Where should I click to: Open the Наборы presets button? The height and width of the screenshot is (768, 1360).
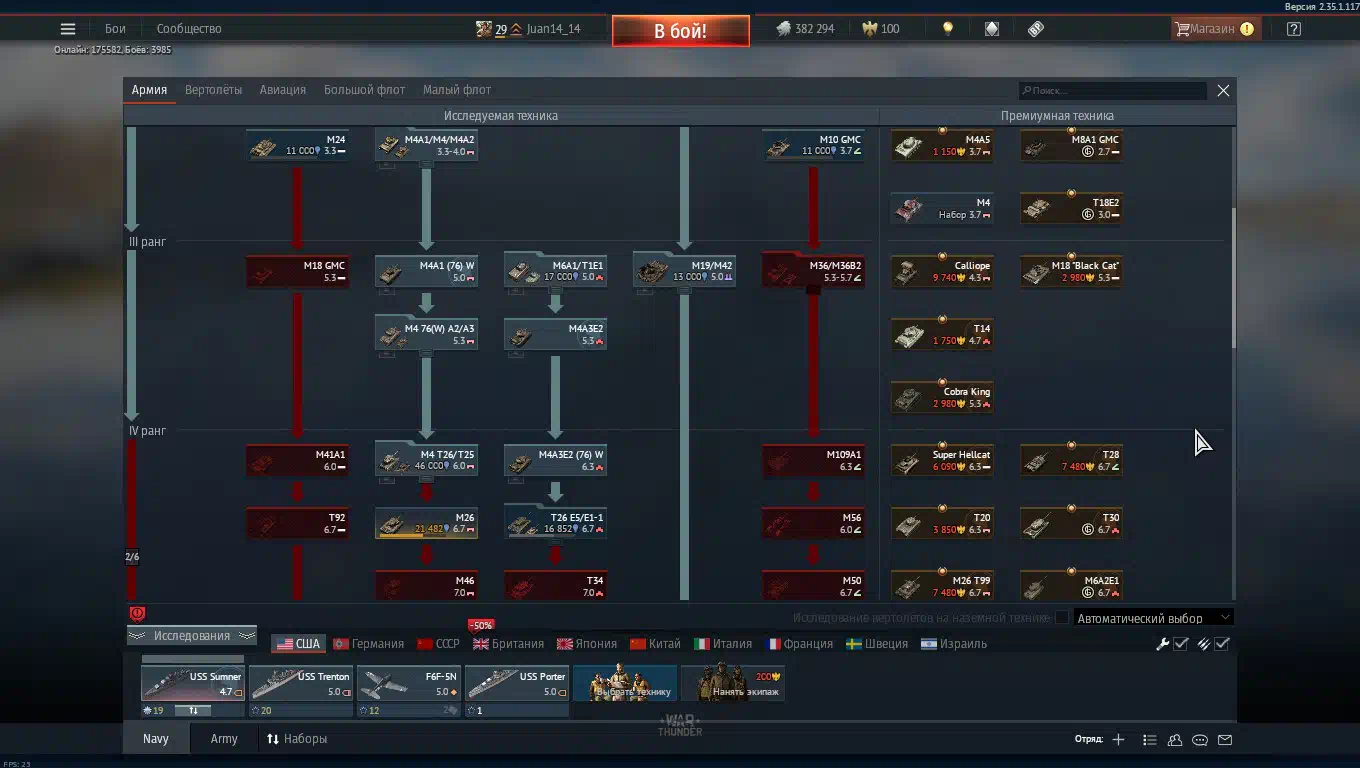coord(297,739)
